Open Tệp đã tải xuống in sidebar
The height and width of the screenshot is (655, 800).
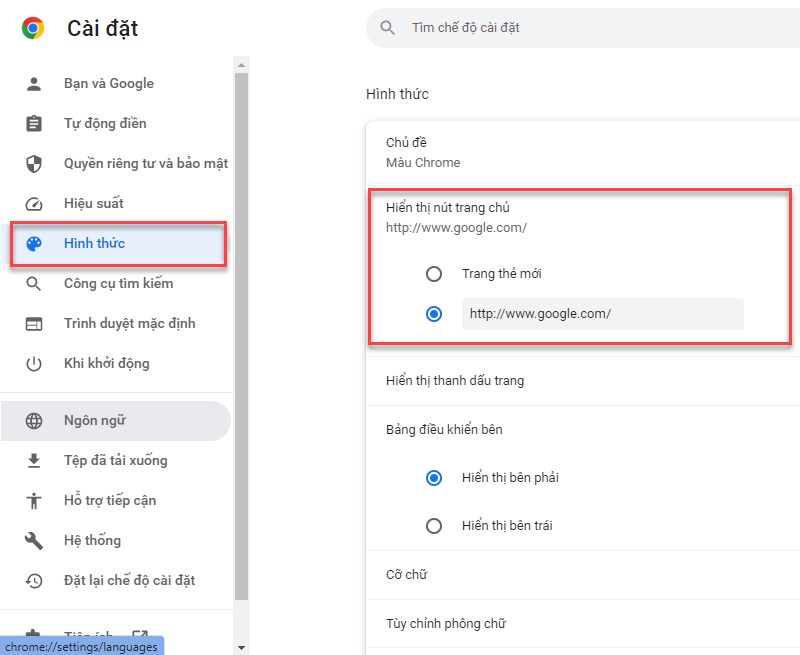coord(115,461)
